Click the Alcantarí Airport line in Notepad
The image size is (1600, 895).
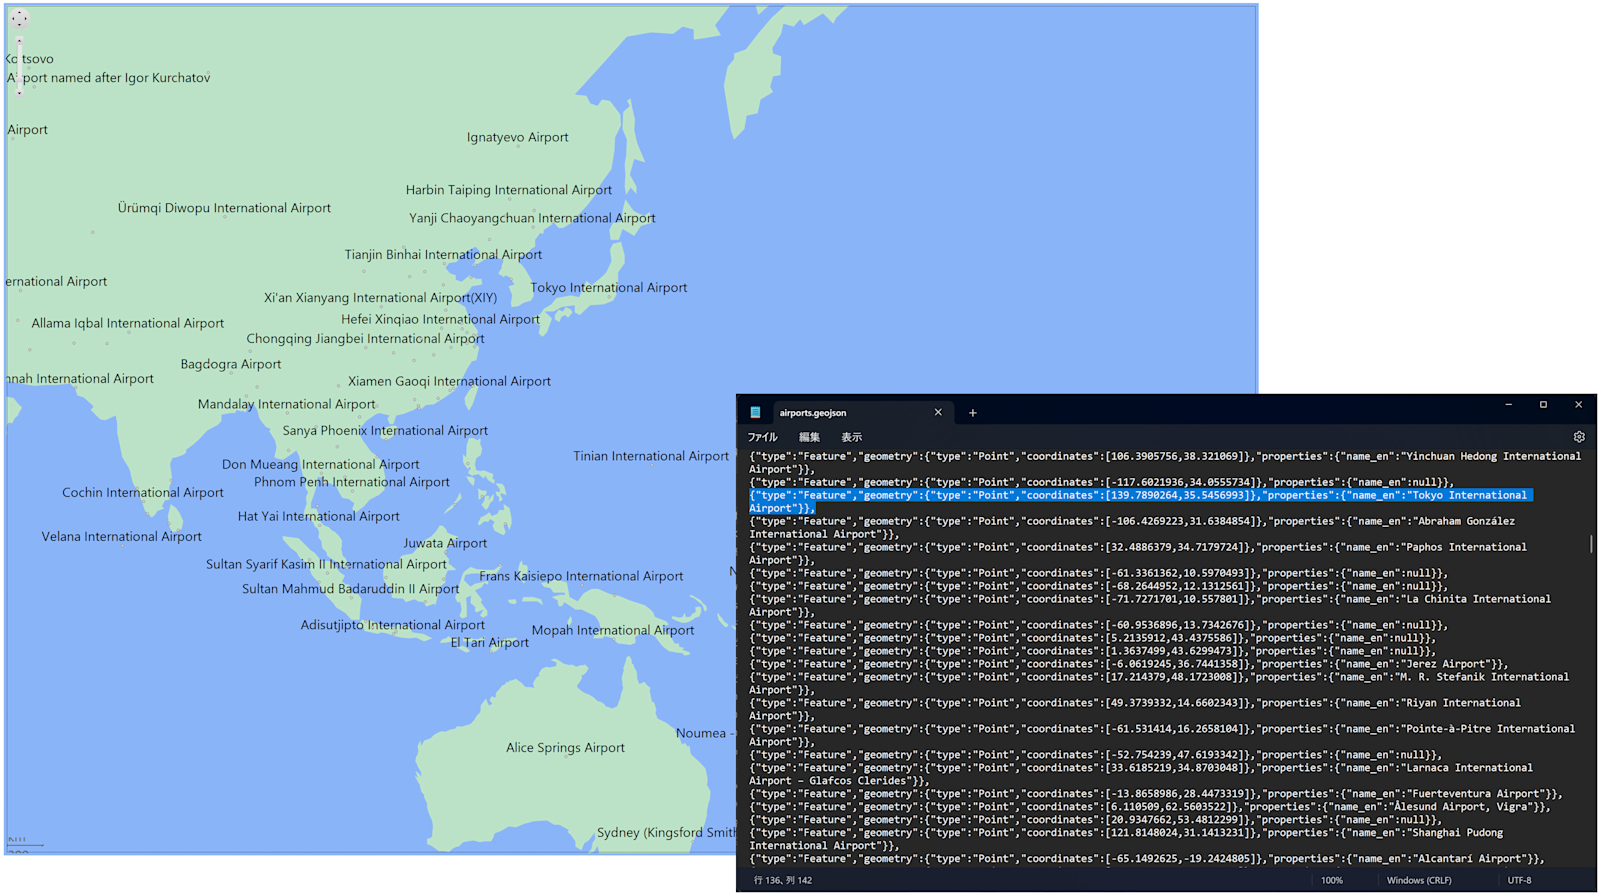coord(1147,859)
